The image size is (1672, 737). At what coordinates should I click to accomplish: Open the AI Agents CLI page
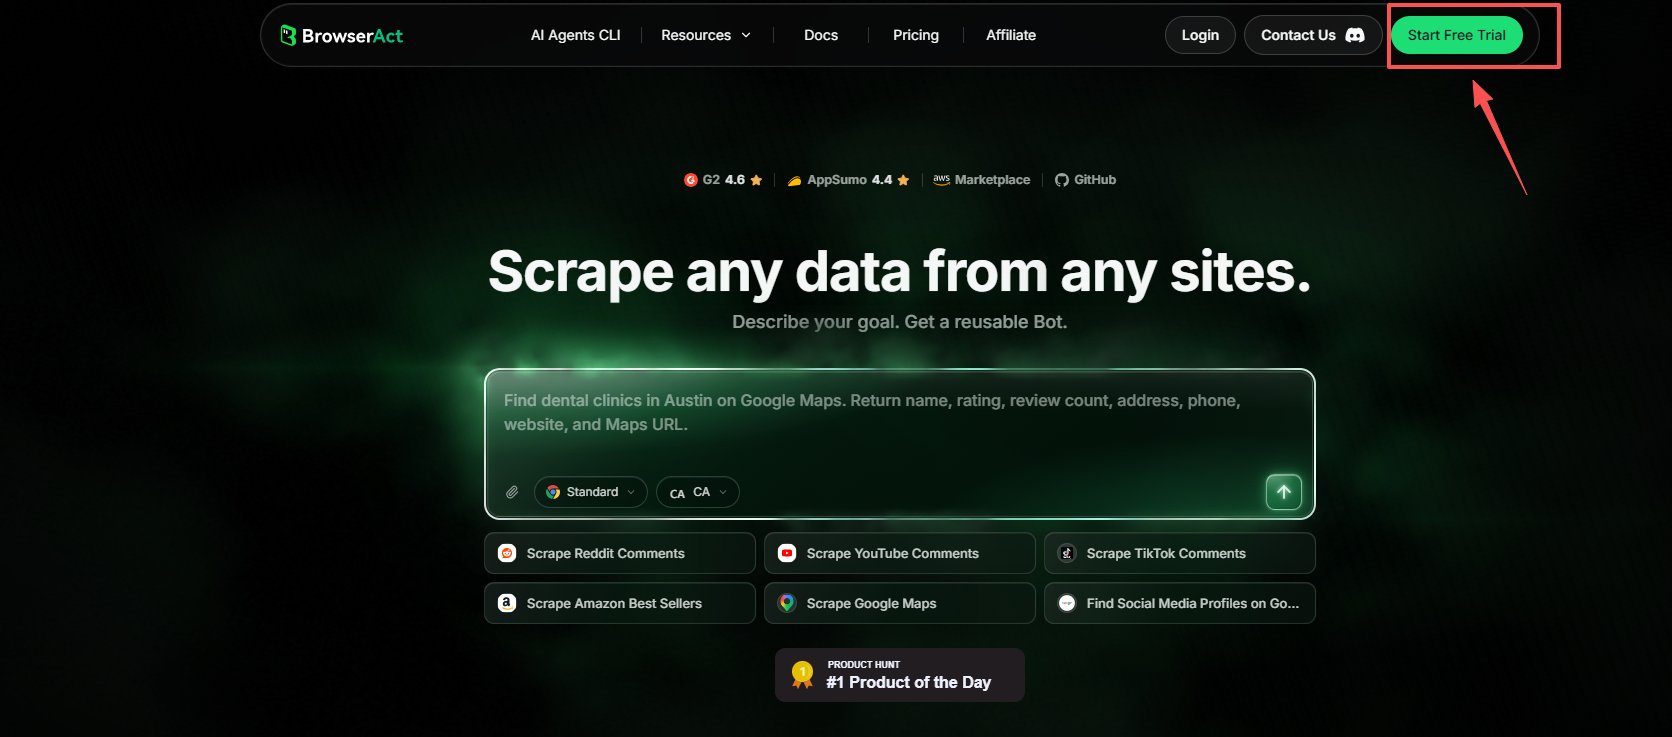575,35
